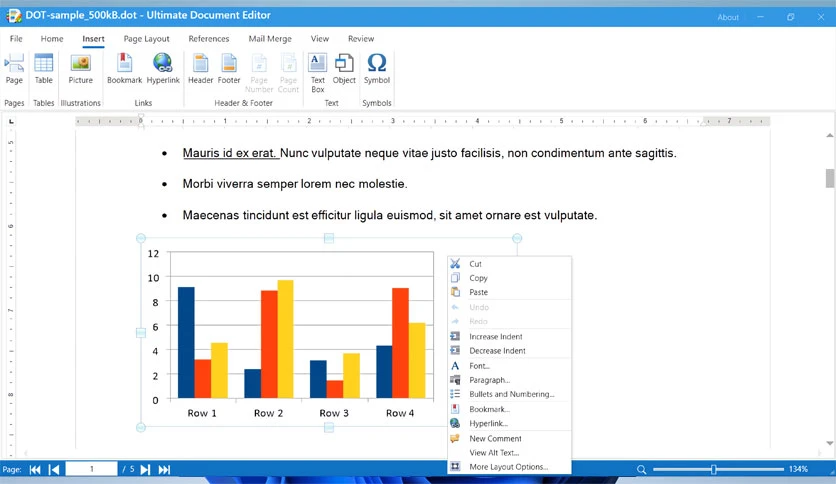Click the chart's left-middle resize handle
This screenshot has width=836, height=484.
141,333
